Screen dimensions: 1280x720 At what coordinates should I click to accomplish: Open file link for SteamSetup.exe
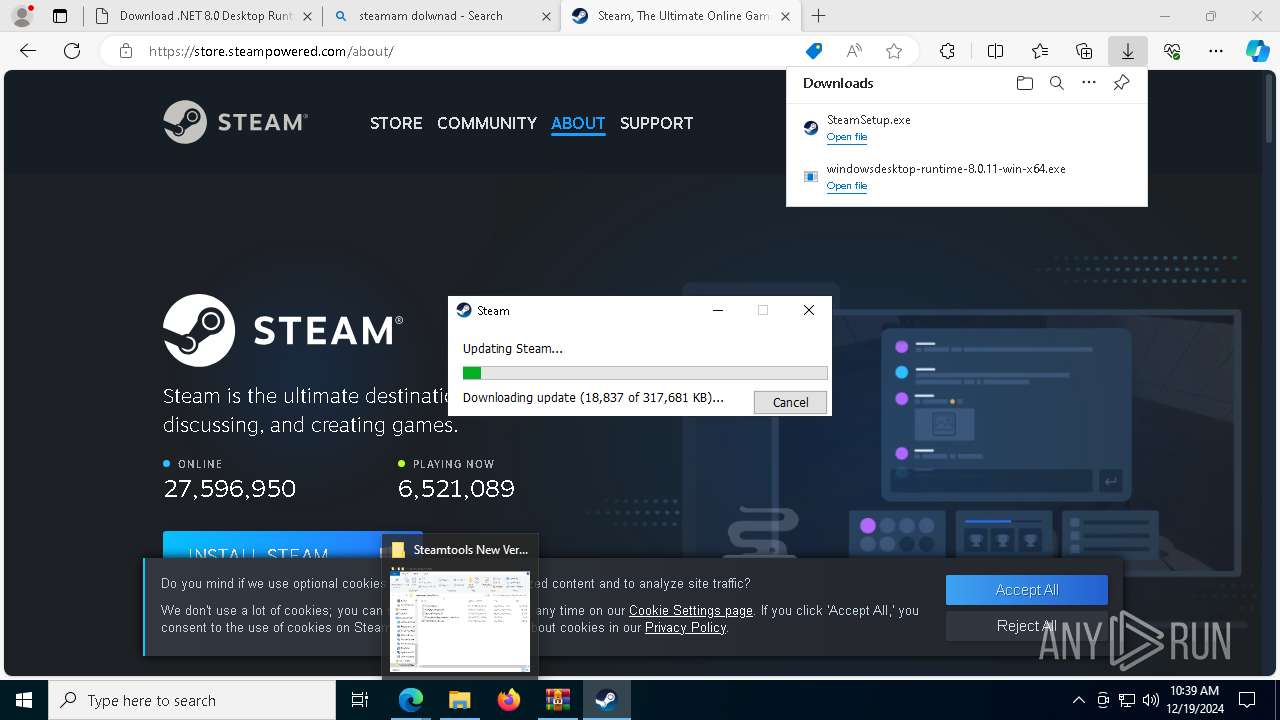pos(847,137)
